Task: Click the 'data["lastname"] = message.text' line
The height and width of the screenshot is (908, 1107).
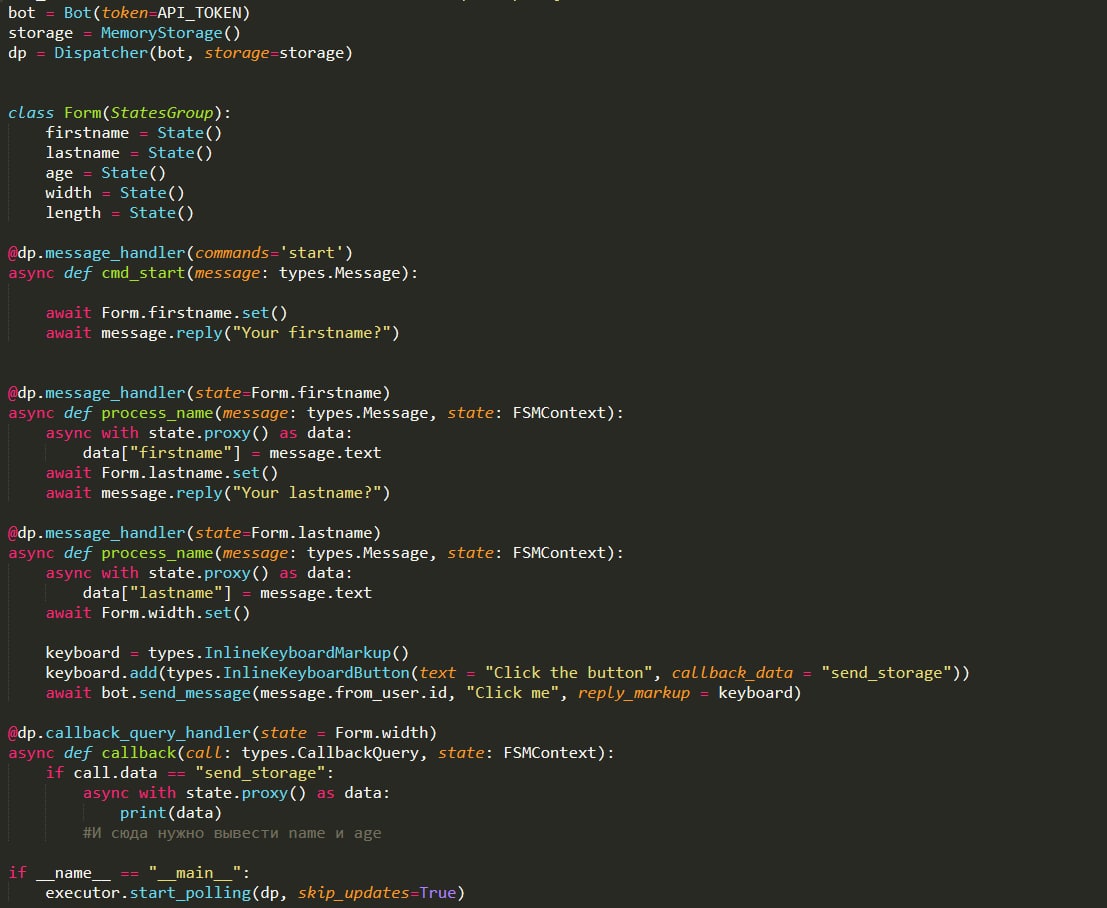Action: pos(227,593)
